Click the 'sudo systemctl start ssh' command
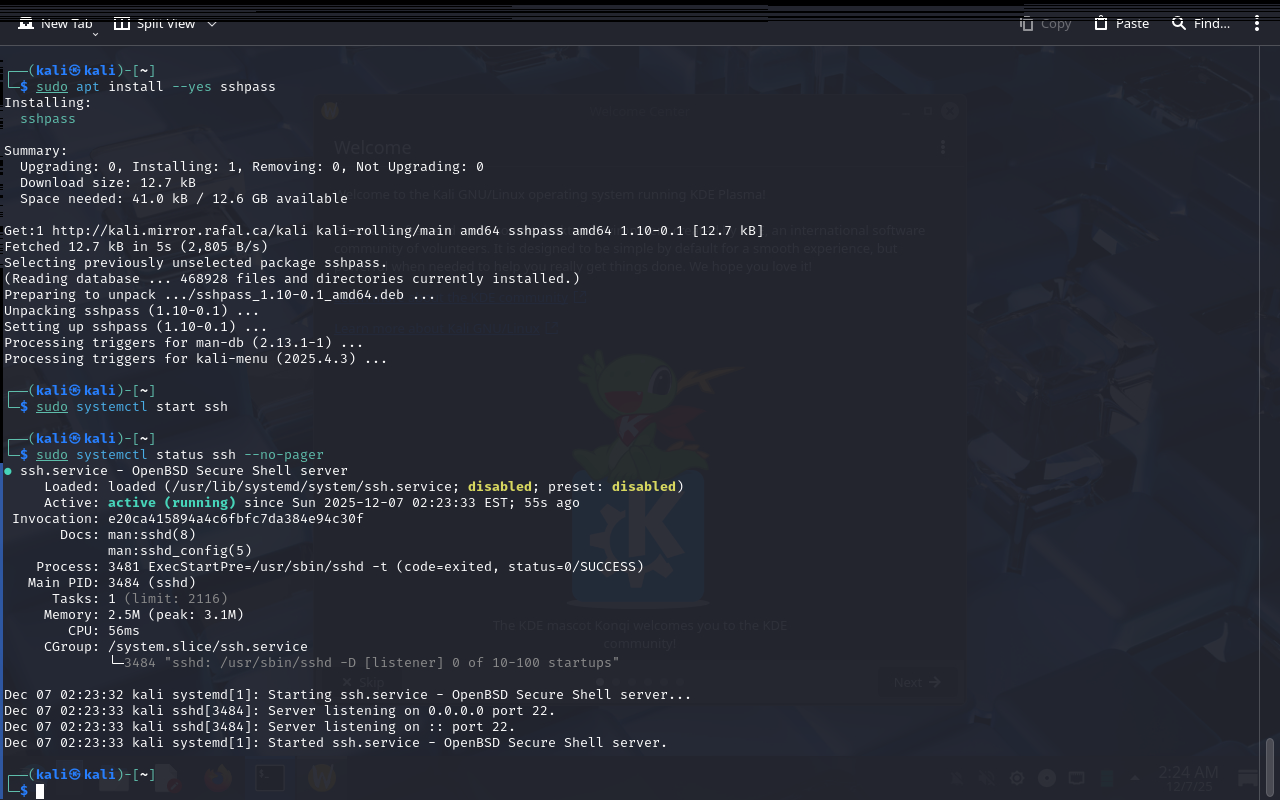Viewport: 1280px width, 800px height. point(132,407)
